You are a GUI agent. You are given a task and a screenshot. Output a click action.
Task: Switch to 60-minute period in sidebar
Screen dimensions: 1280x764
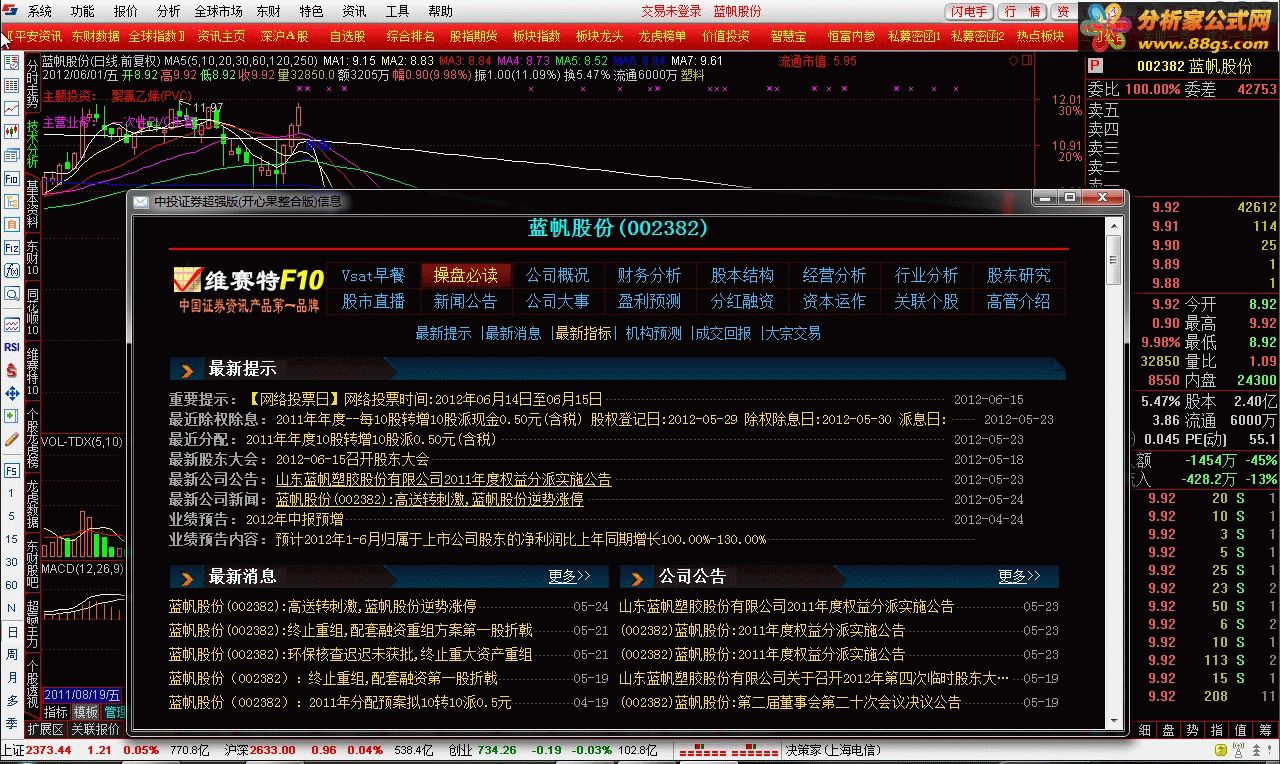pyautogui.click(x=12, y=585)
